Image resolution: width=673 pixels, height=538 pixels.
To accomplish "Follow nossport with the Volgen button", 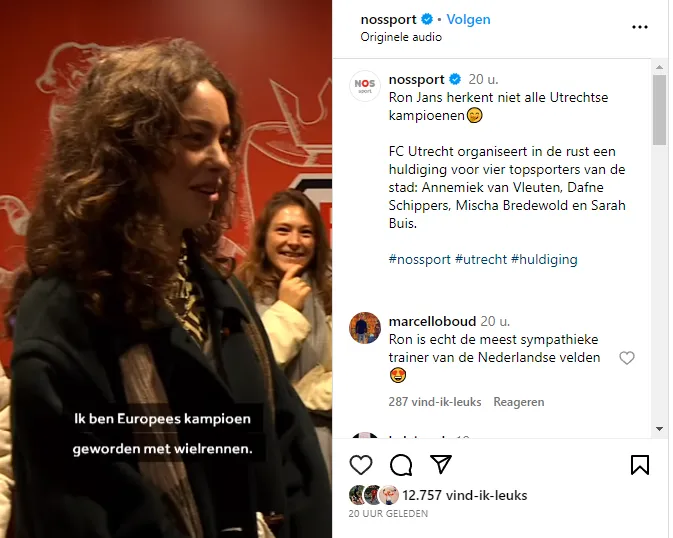I will pyautogui.click(x=468, y=19).
